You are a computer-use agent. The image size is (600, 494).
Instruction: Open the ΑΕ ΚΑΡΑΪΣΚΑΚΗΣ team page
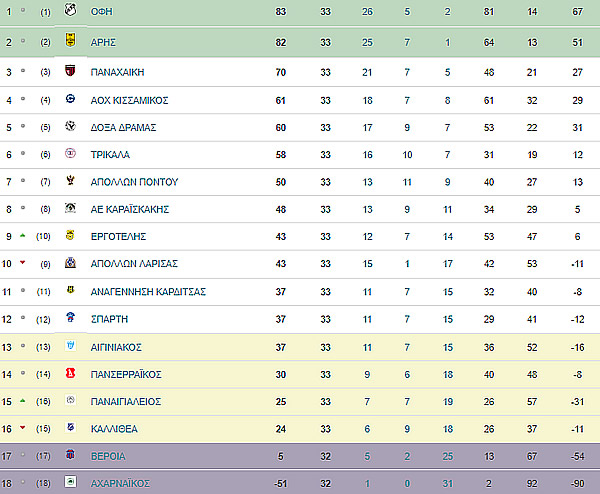[130, 209]
